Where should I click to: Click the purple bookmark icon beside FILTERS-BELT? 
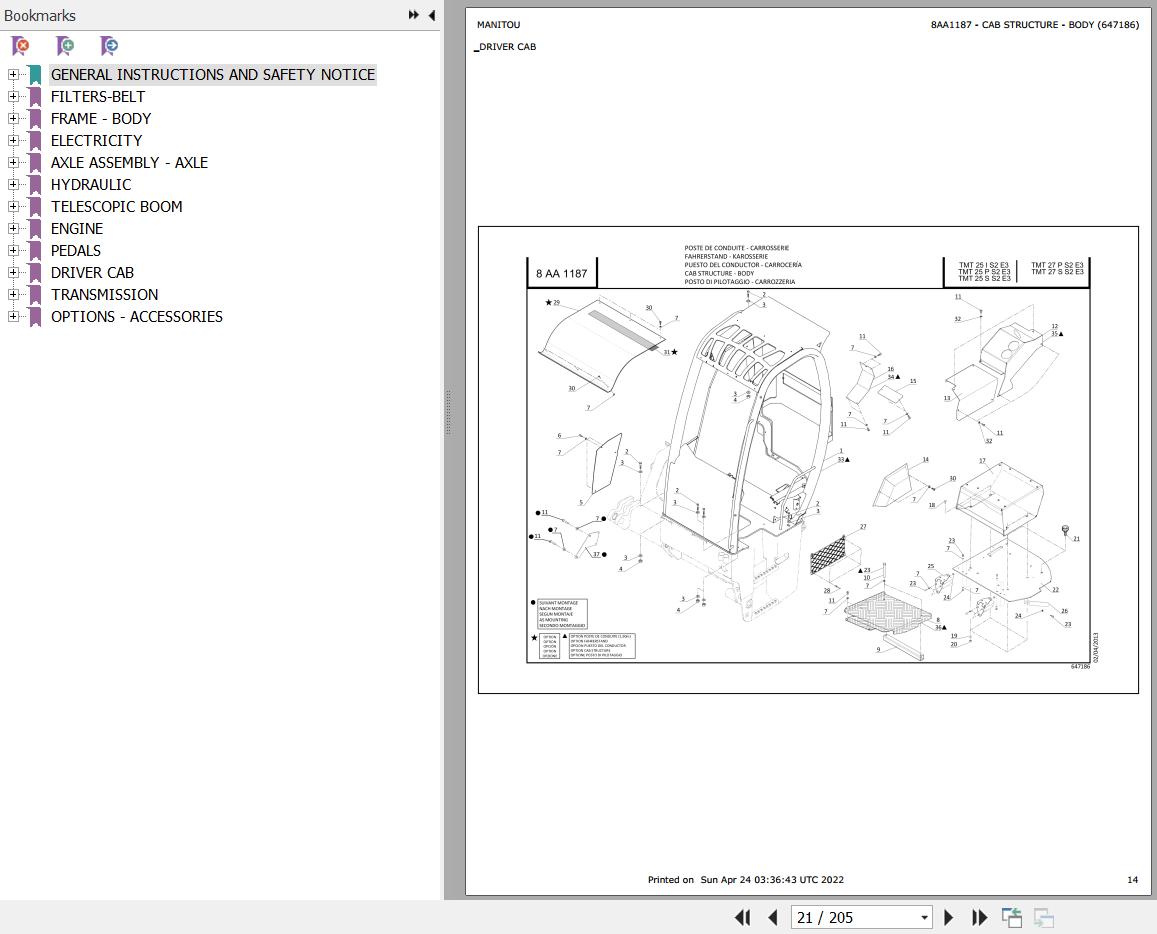coord(34,97)
